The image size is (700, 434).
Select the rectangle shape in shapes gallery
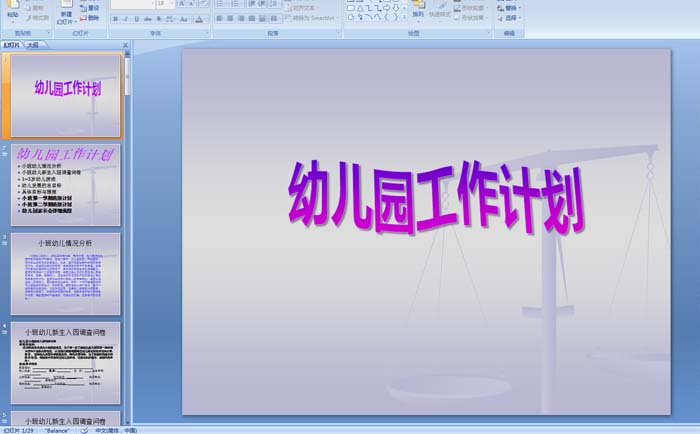point(351,8)
